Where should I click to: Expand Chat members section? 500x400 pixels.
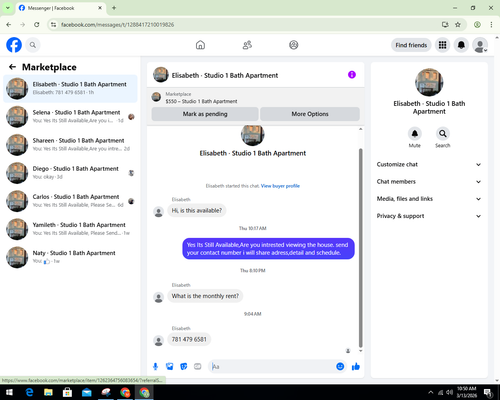pos(429,182)
